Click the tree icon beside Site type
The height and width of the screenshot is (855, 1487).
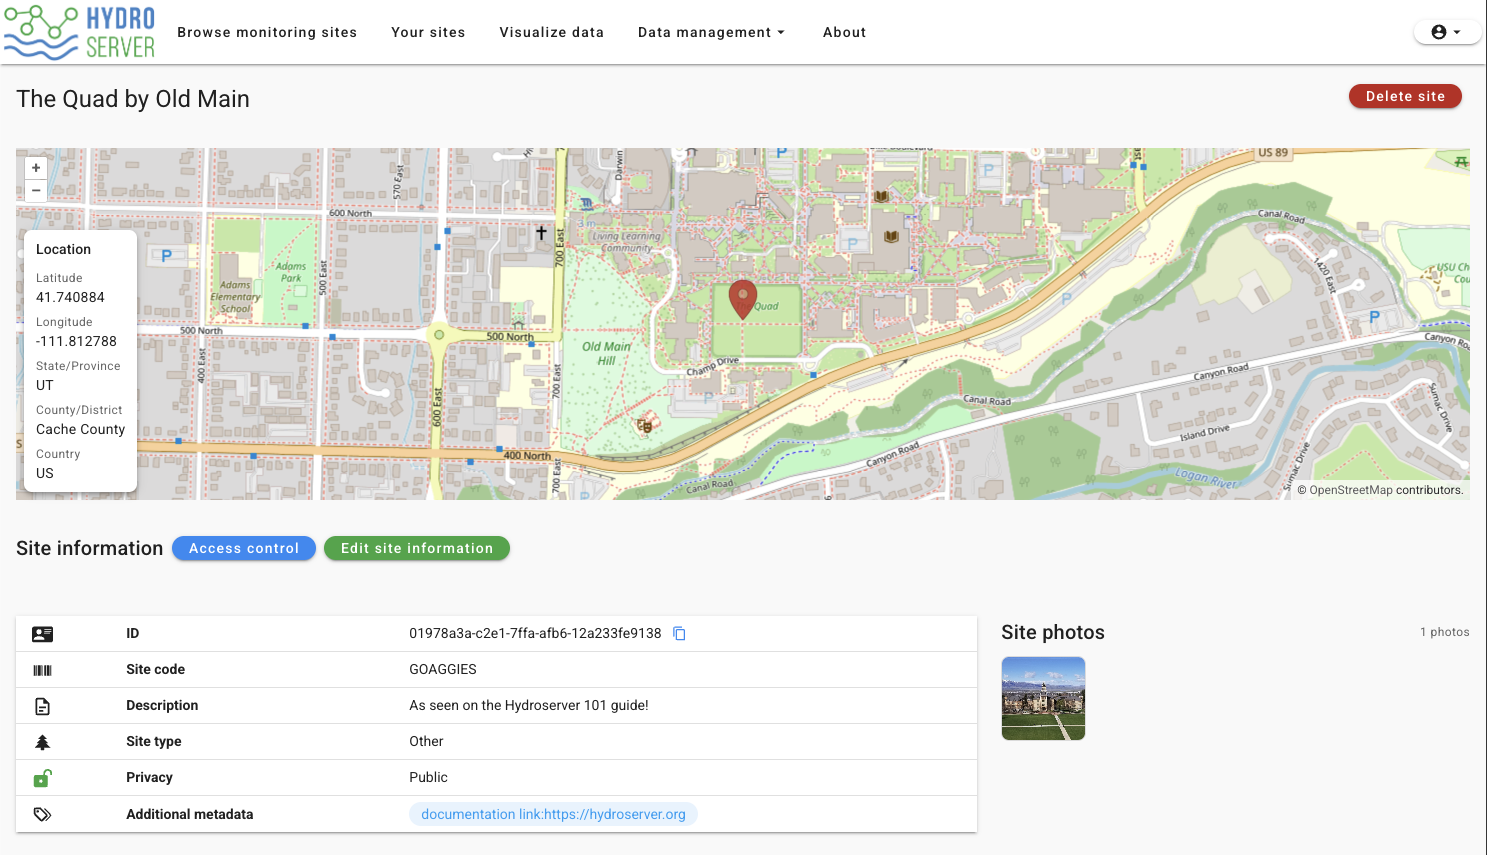pyautogui.click(x=42, y=742)
